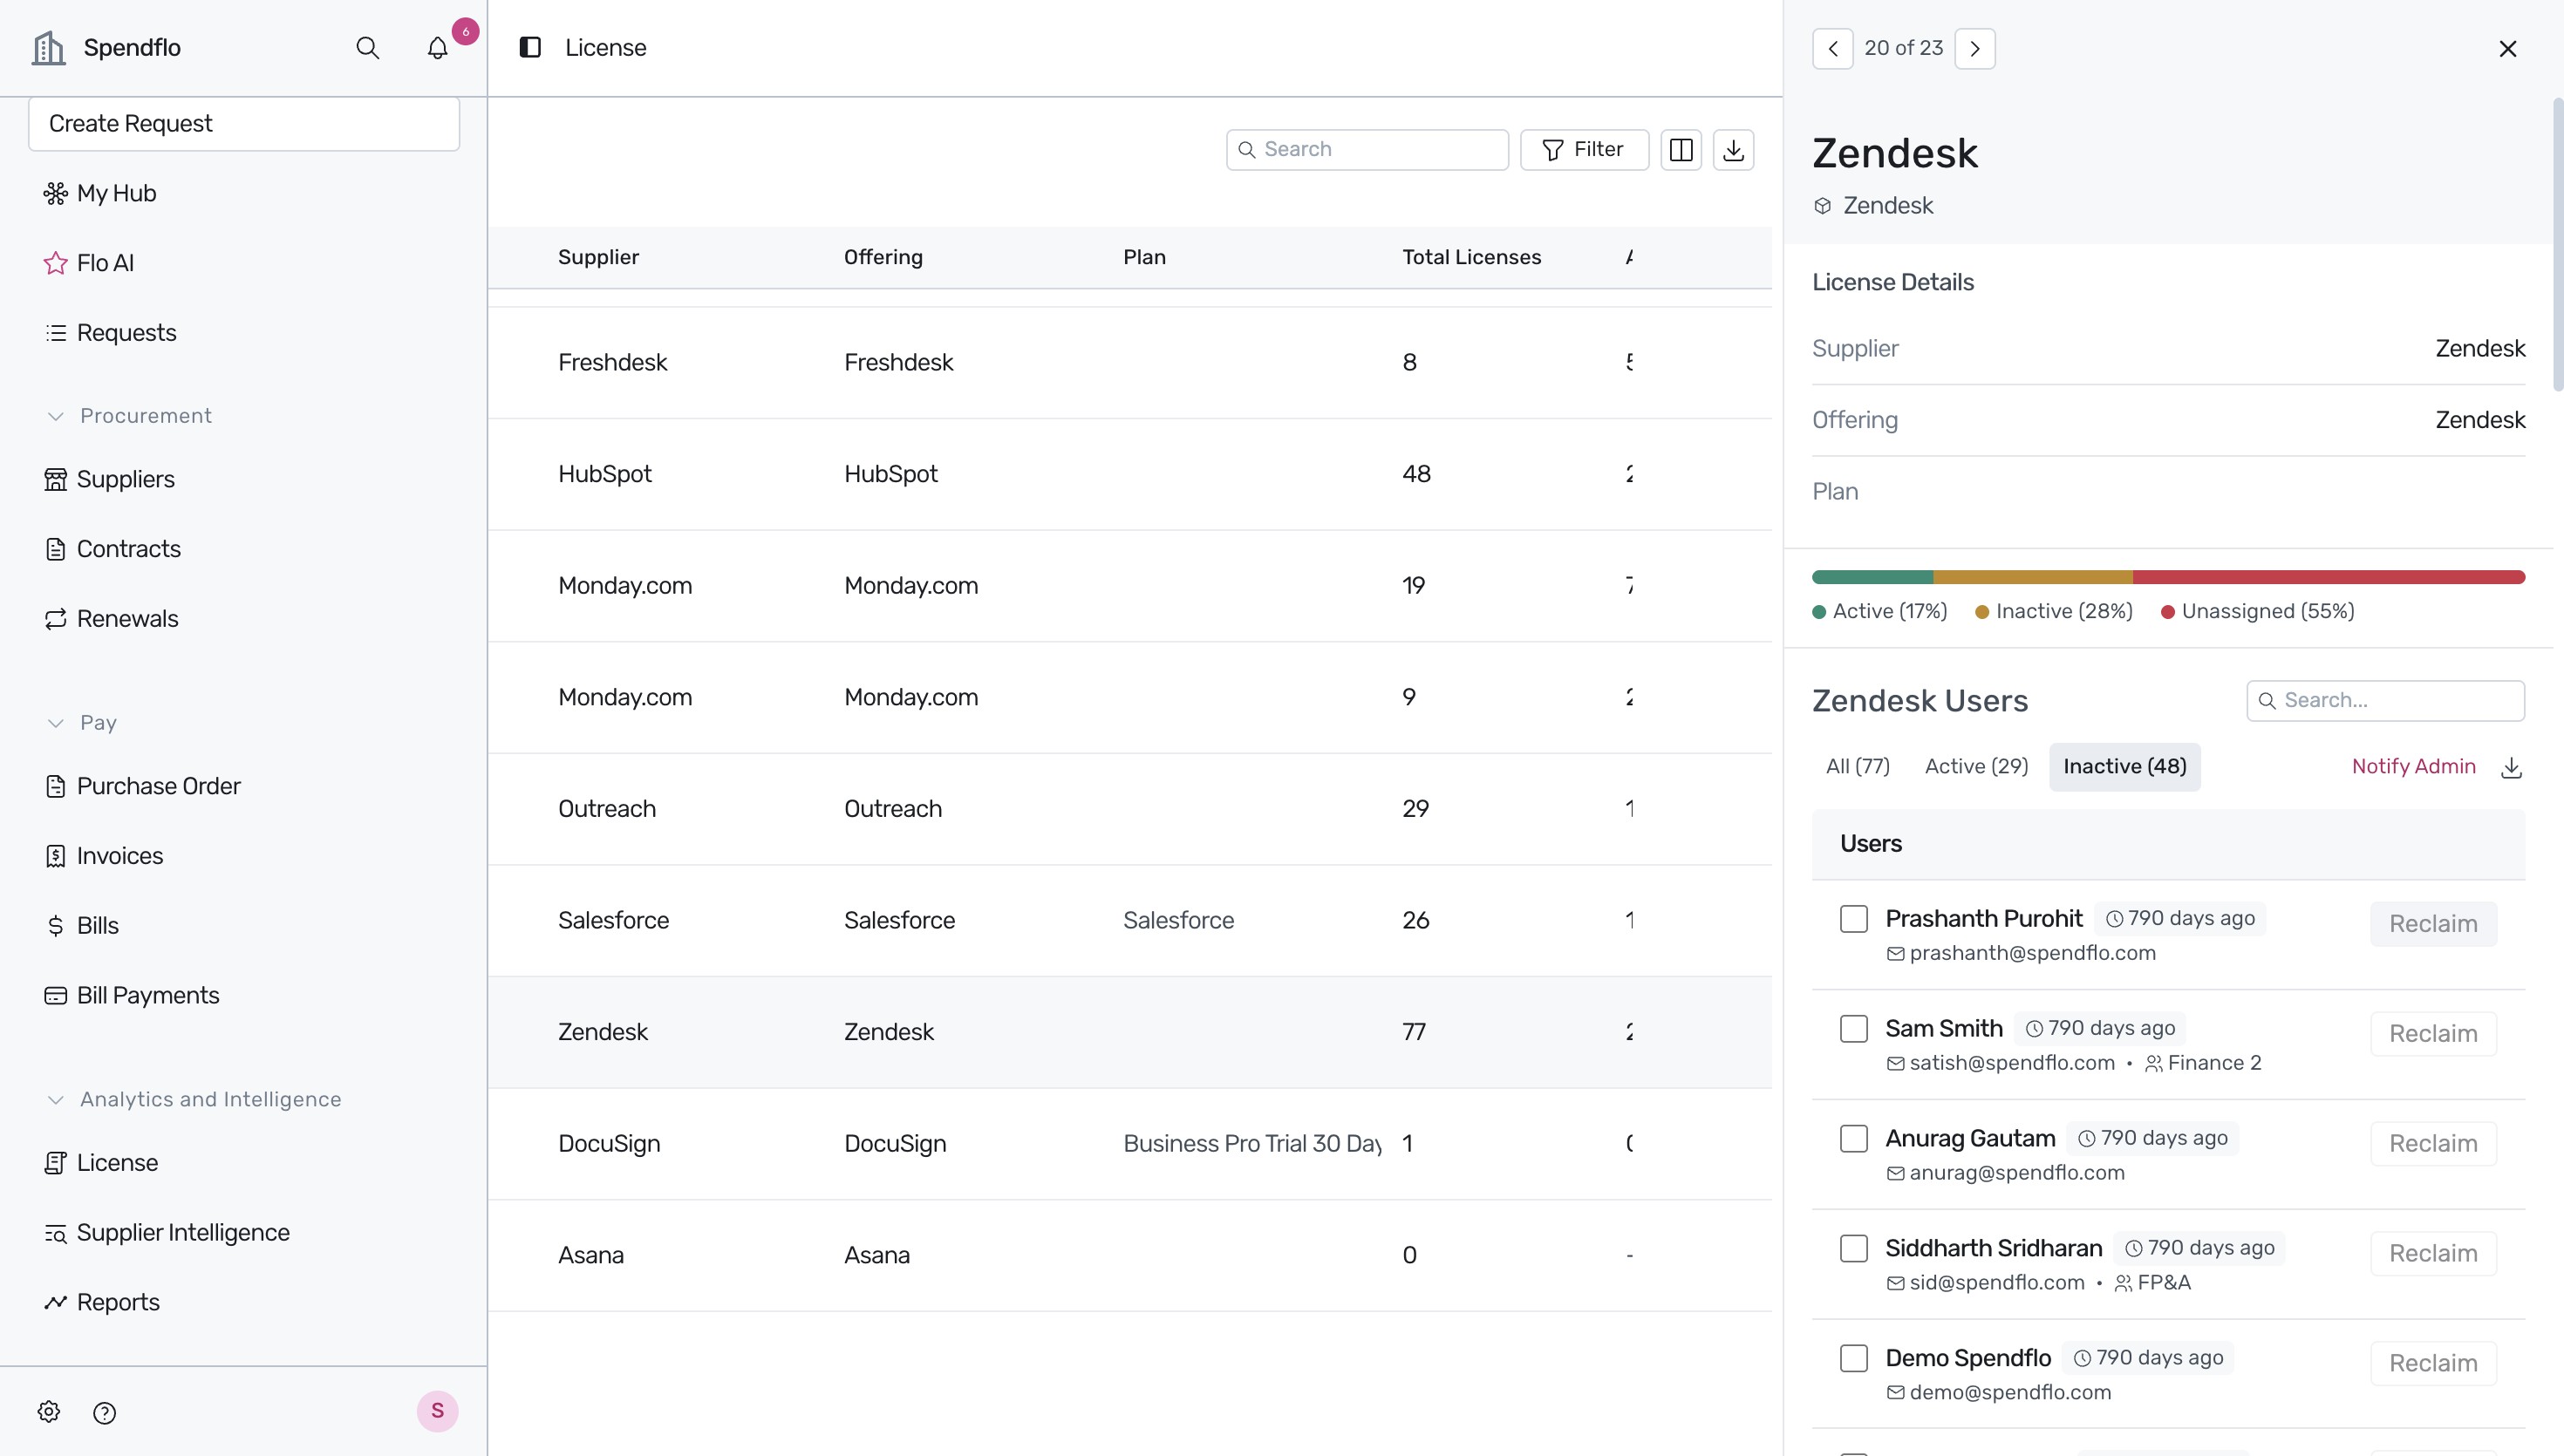Collapse the Procurement section
The width and height of the screenshot is (2564, 1456).
(129, 416)
